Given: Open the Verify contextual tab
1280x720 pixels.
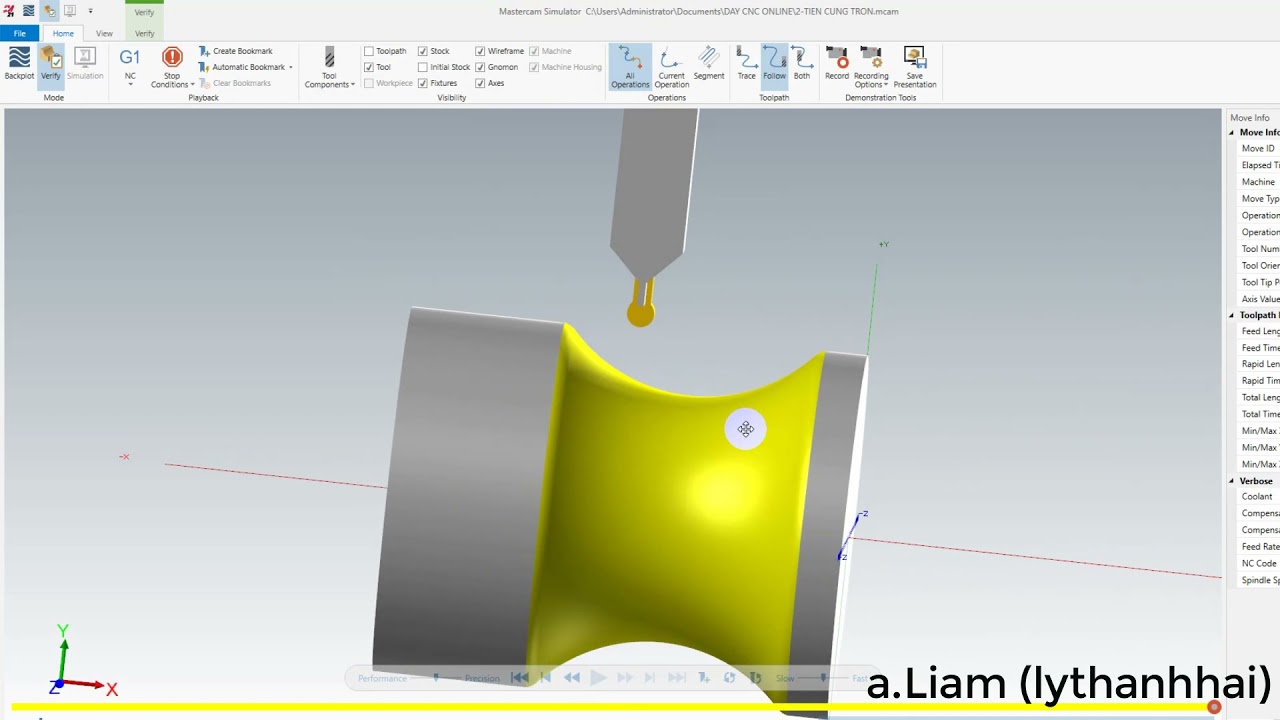Looking at the screenshot, I should pos(145,33).
